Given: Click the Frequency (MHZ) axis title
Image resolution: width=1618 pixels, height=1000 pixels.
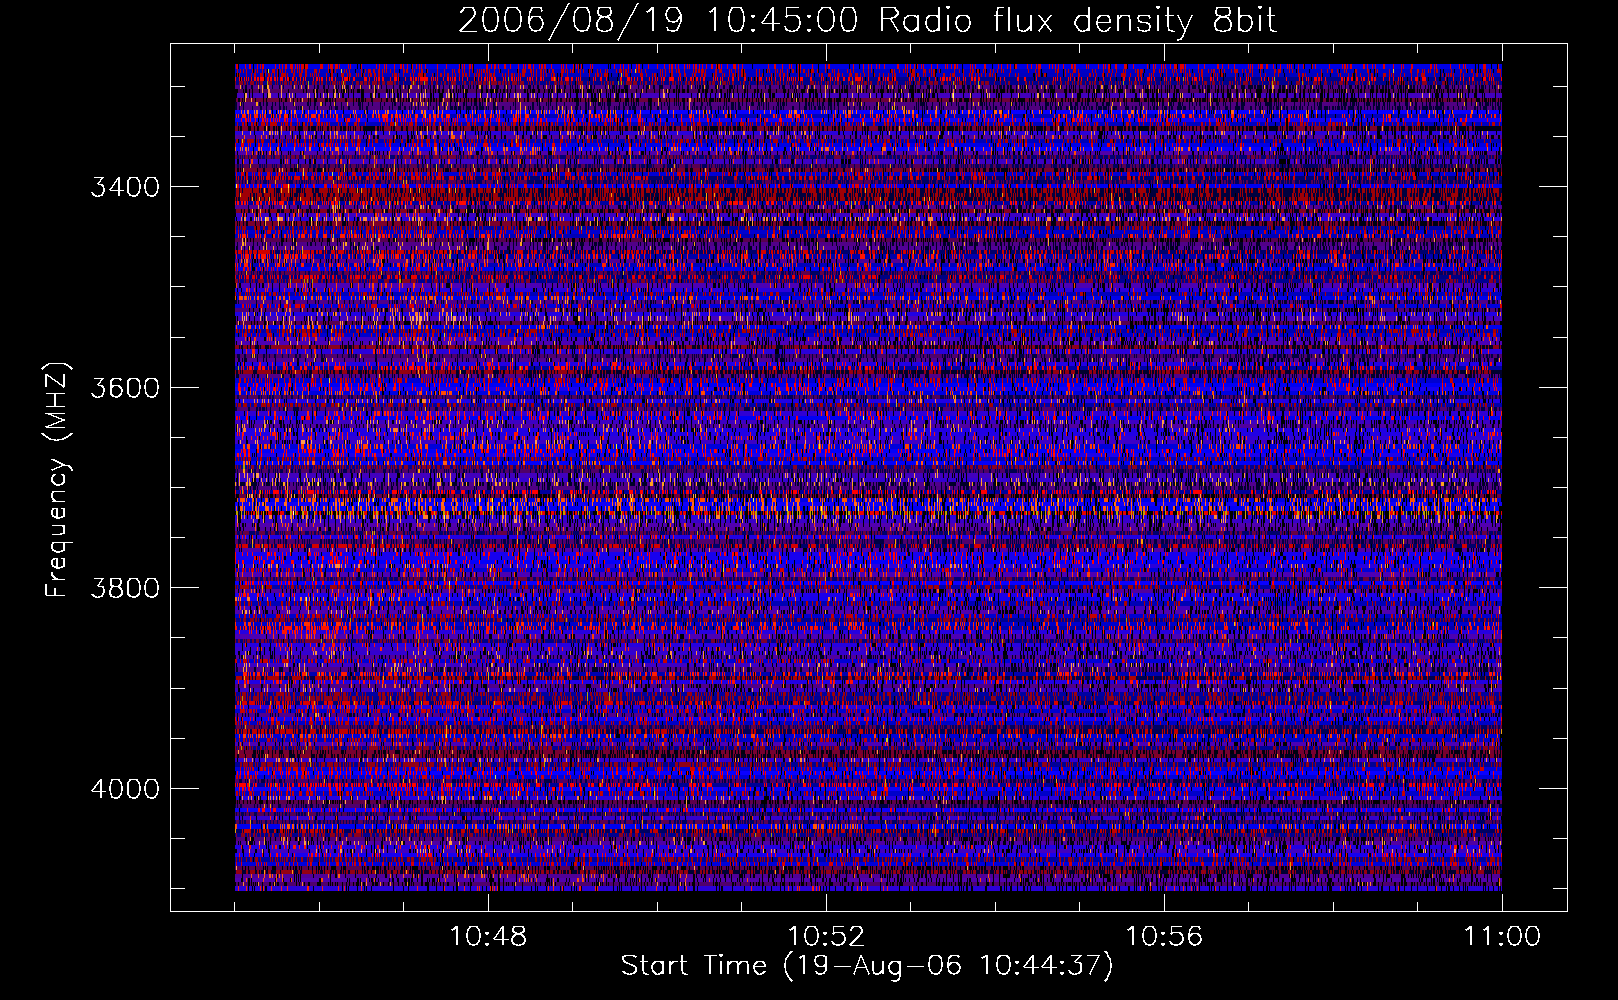Looking at the screenshot, I should 58,480.
